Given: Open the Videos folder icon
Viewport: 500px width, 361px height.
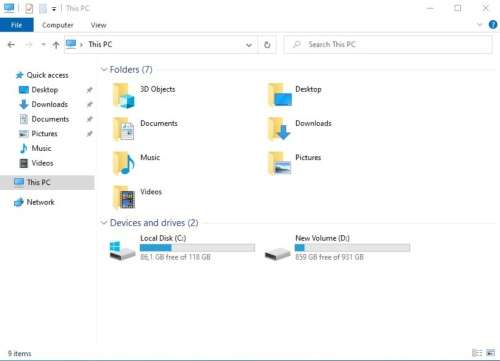Looking at the screenshot, I should [124, 197].
